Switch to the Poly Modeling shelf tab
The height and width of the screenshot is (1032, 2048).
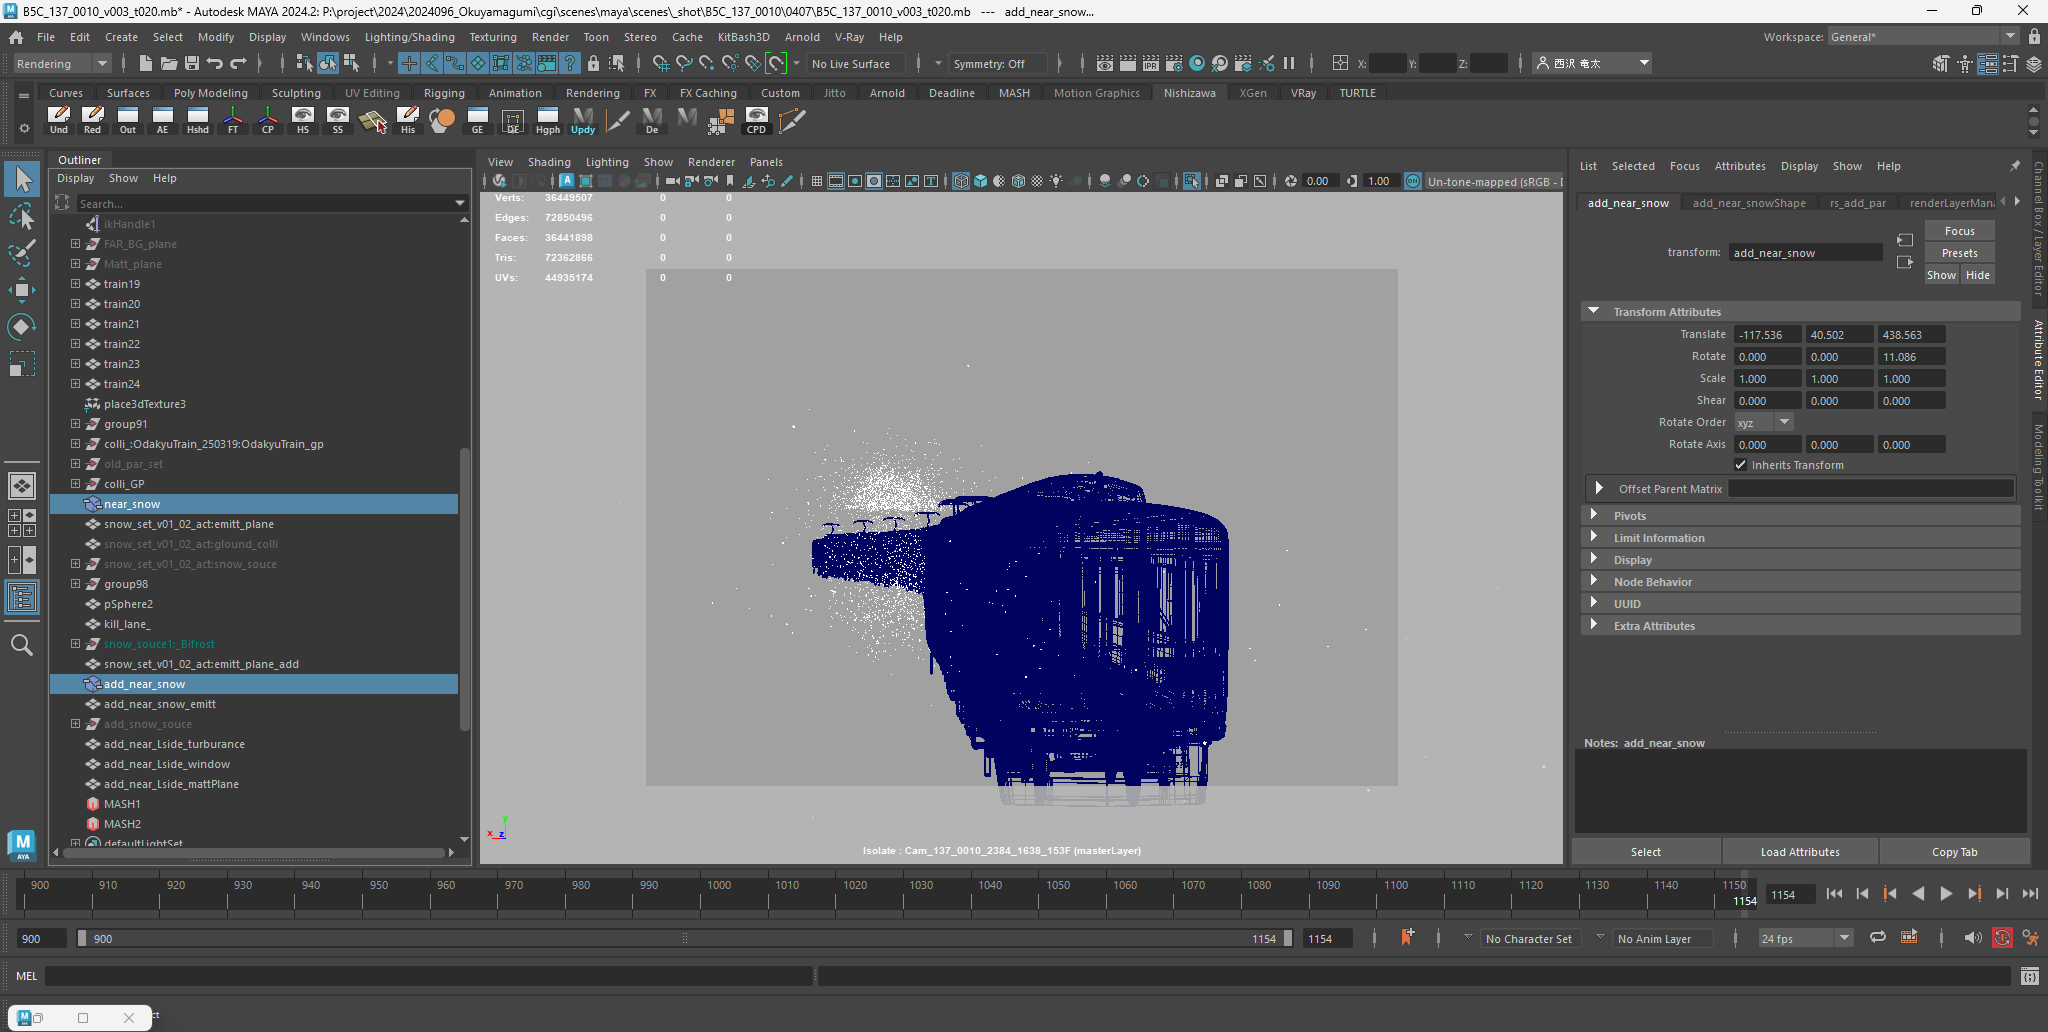[x=210, y=93]
